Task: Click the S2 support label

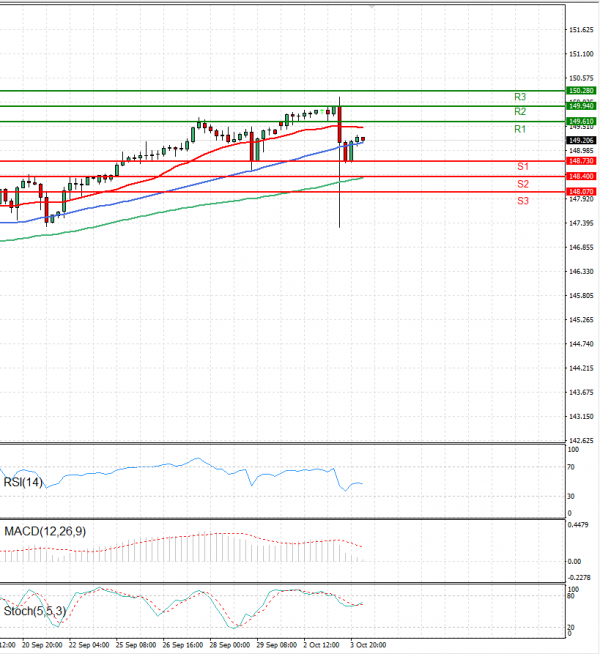Action: tap(523, 184)
